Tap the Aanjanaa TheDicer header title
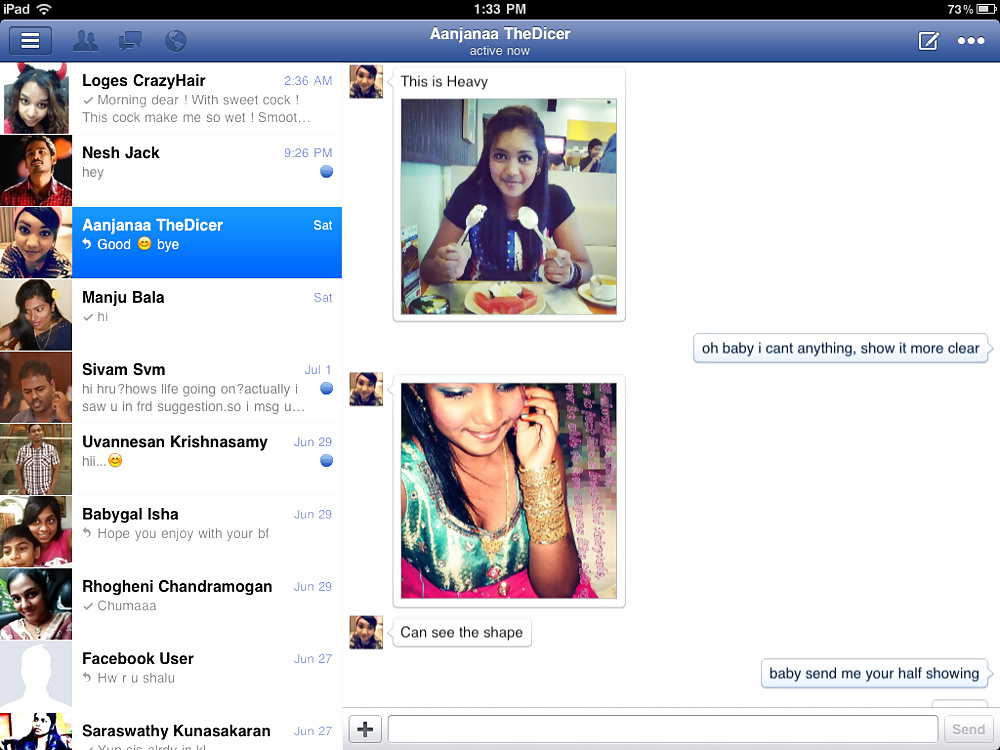 point(500,34)
